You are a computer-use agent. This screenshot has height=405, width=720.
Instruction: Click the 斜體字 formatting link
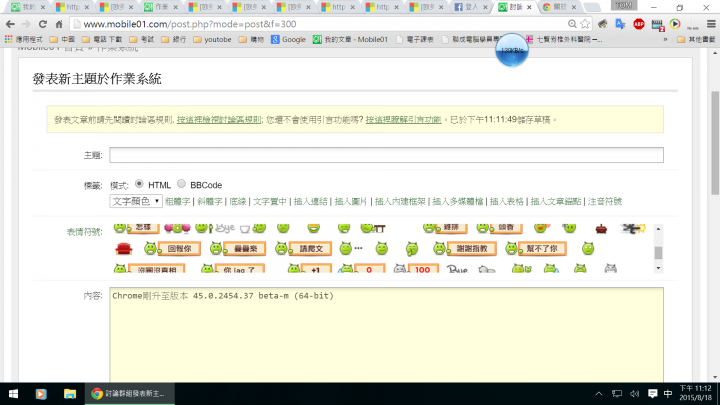[x=210, y=201]
